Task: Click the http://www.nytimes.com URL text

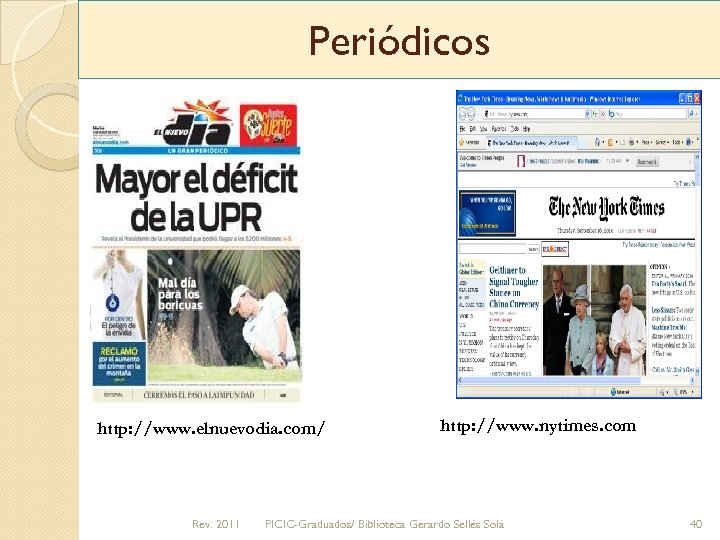Action: (x=538, y=426)
